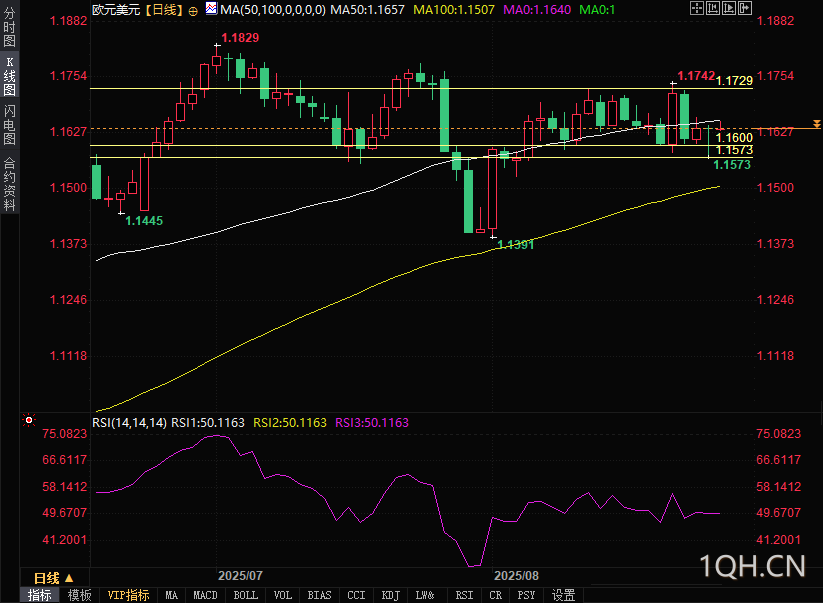Click the MA indicator chart icon

pos(211,8)
